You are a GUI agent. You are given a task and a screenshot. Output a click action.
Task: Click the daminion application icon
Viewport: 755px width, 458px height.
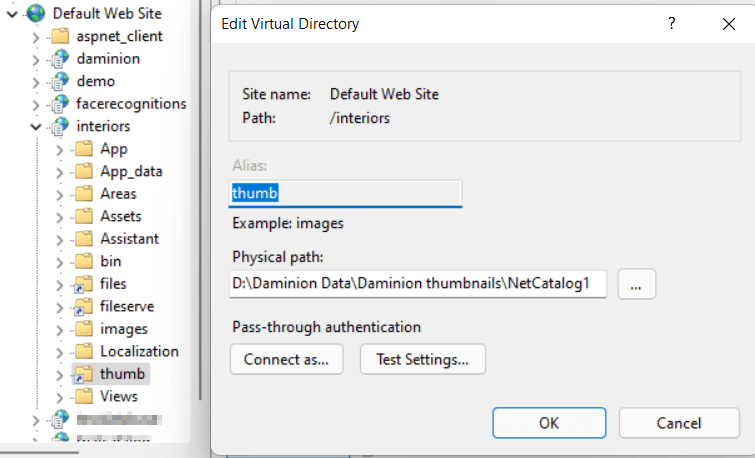click(x=60, y=59)
